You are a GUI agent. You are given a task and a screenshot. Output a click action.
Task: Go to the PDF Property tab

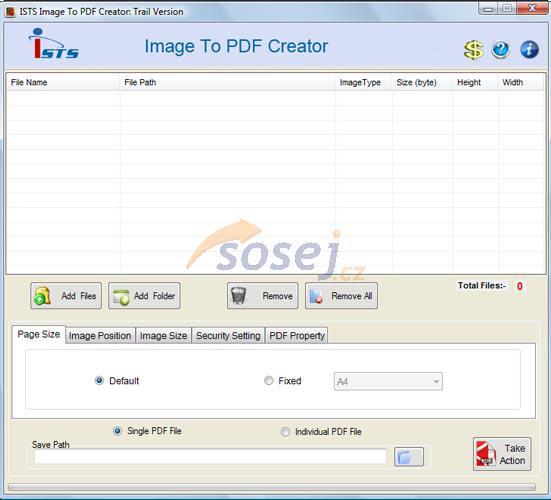(x=297, y=336)
